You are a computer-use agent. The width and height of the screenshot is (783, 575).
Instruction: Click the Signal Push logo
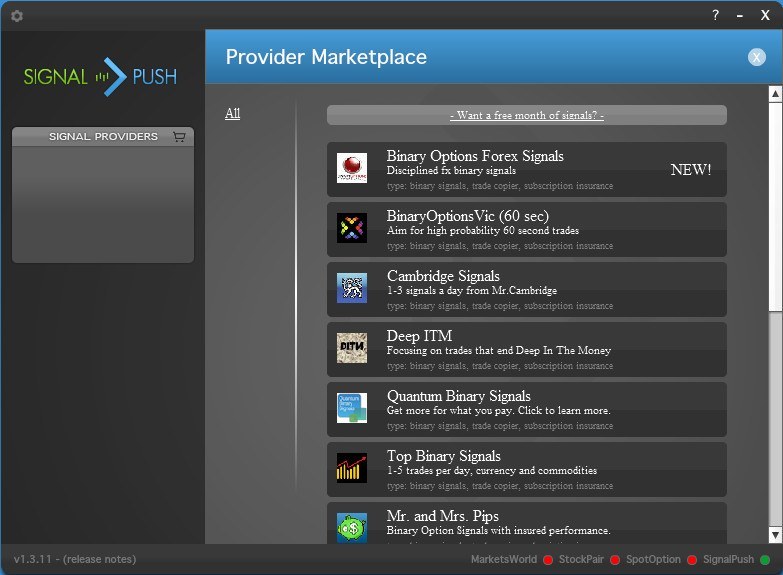pyautogui.click(x=100, y=76)
